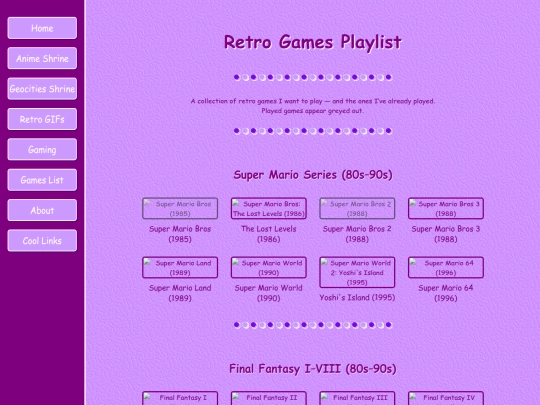Click the Super Mario 64 (1996) thumbnail
This screenshot has width=540, height=405.
446,268
